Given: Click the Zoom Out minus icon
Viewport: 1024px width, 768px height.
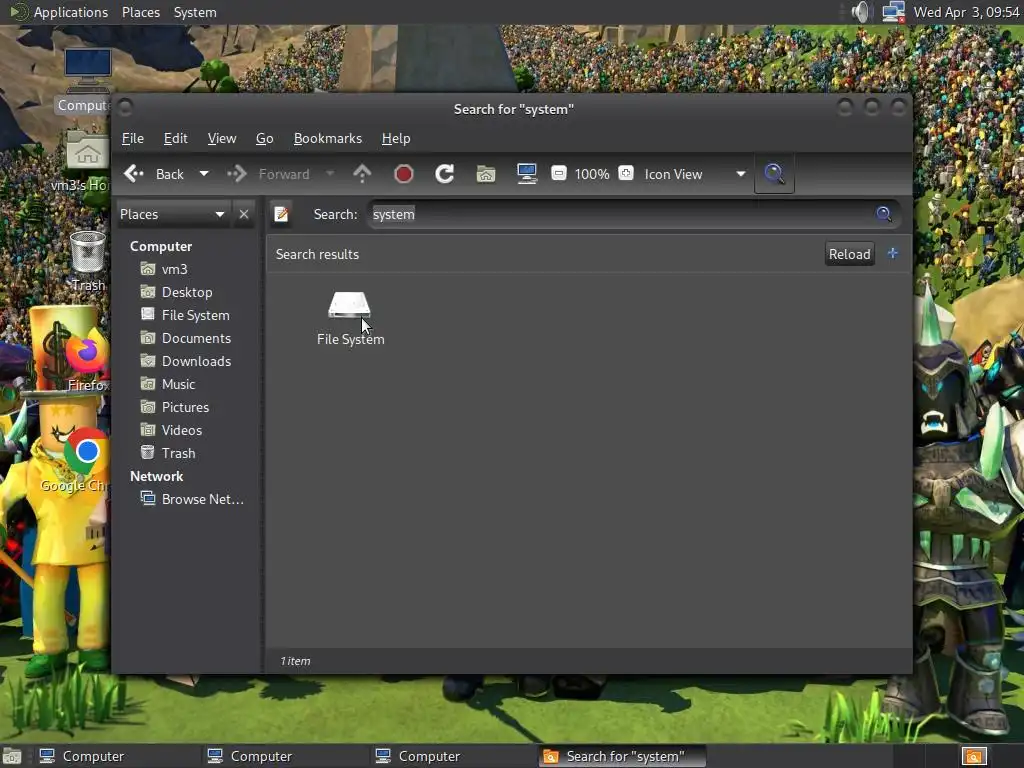Looking at the screenshot, I should pyautogui.click(x=559, y=173).
